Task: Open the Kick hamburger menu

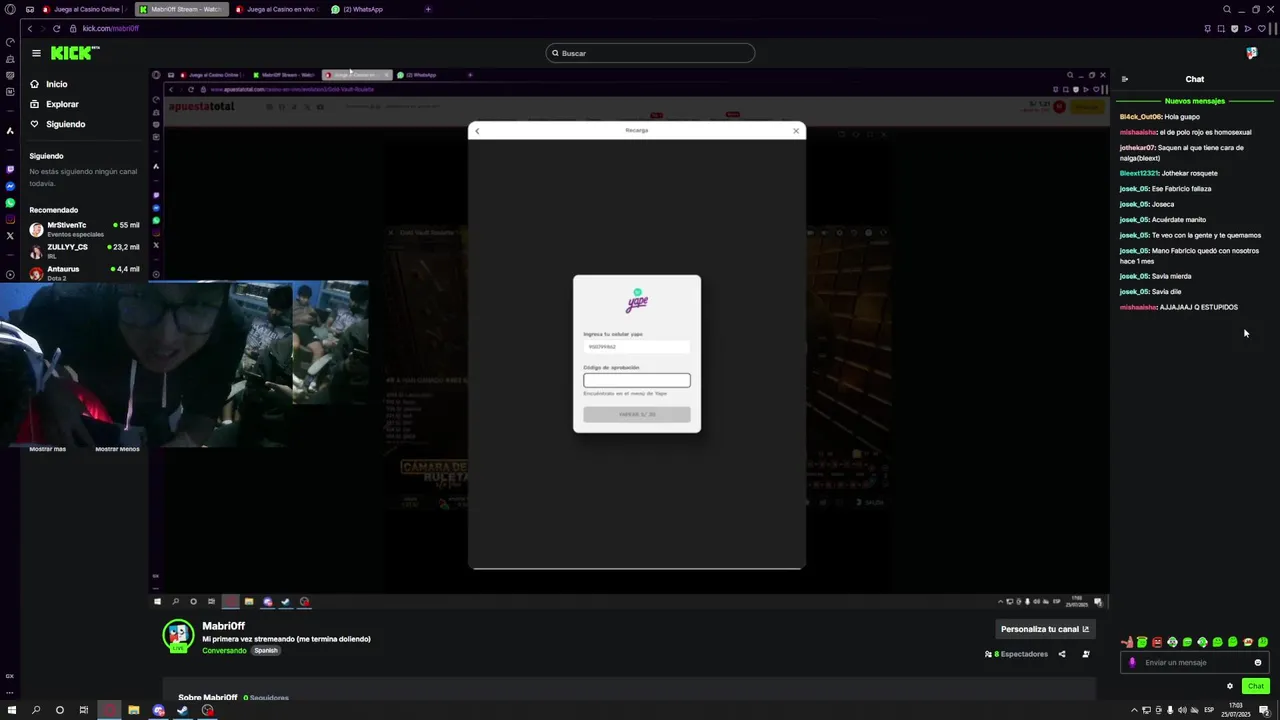Action: (x=36, y=53)
